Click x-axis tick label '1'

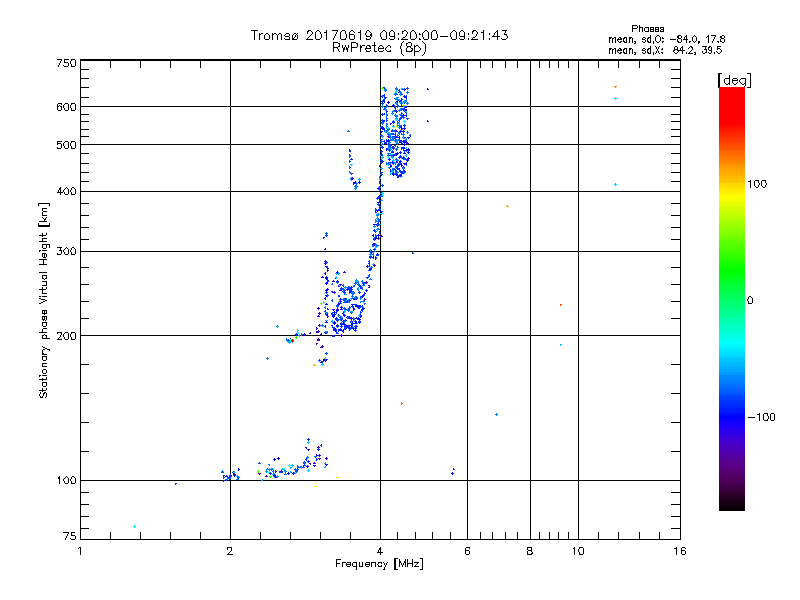(80, 551)
